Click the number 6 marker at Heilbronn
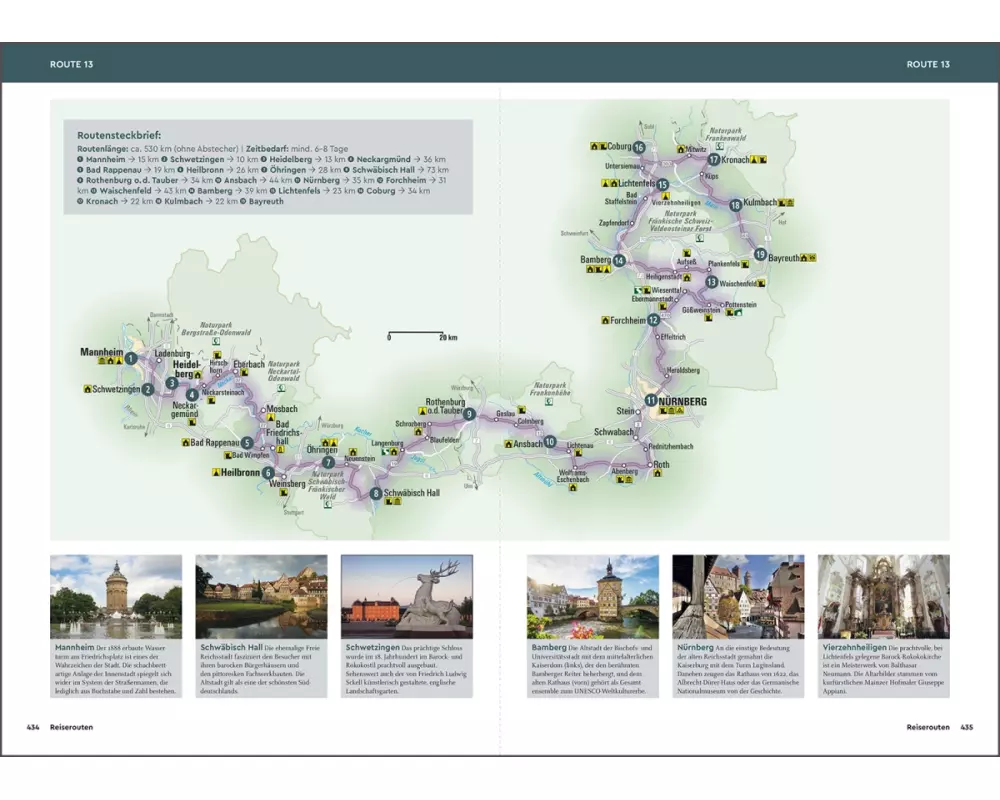Viewport: 1000px width, 800px height. [x=268, y=472]
